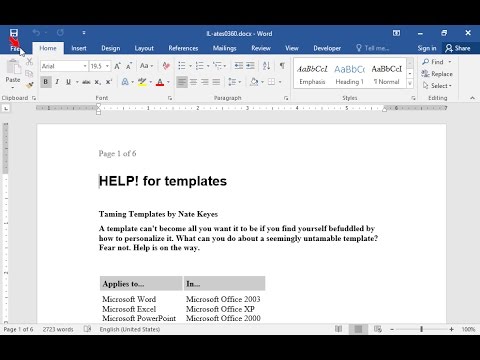Open the Mailings tab
480x360 pixels.
tap(225, 48)
